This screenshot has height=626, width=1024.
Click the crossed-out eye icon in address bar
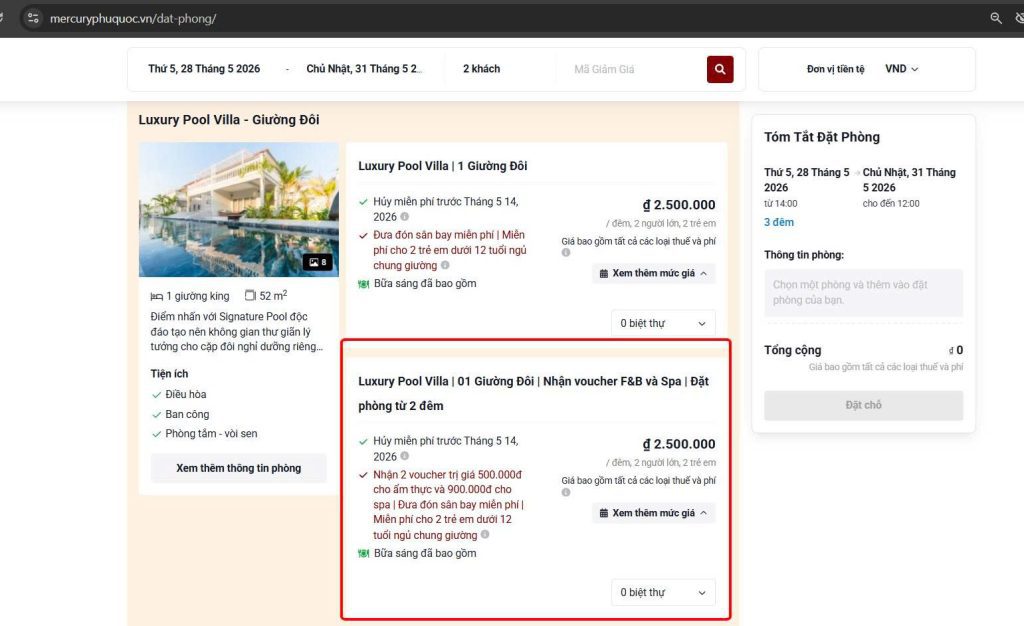point(1019,18)
